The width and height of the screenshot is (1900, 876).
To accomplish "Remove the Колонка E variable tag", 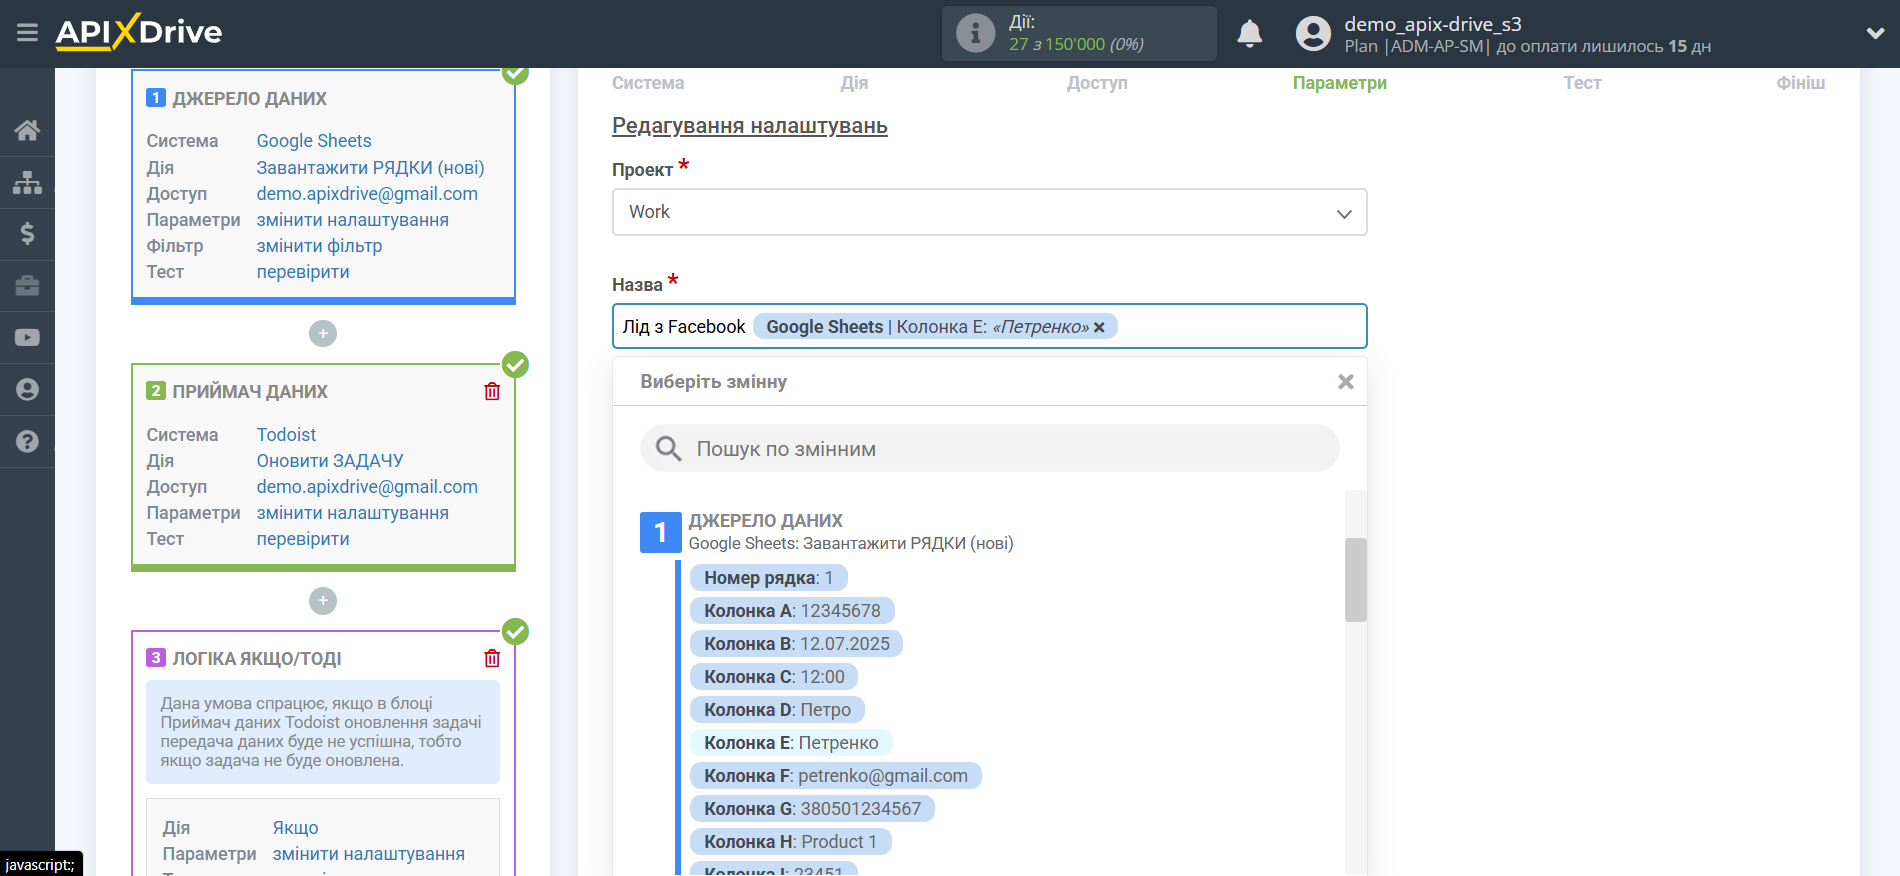I will click(x=1099, y=327).
